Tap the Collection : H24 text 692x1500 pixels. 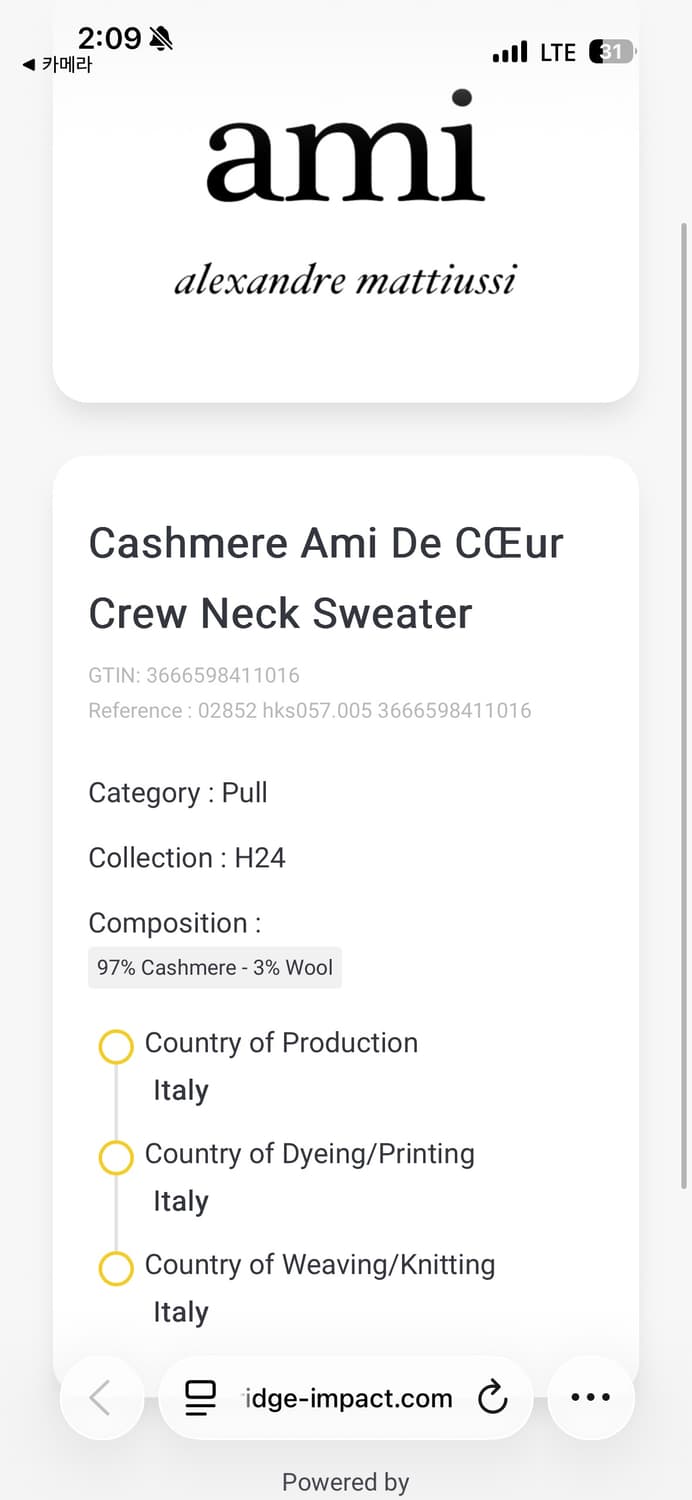187,858
